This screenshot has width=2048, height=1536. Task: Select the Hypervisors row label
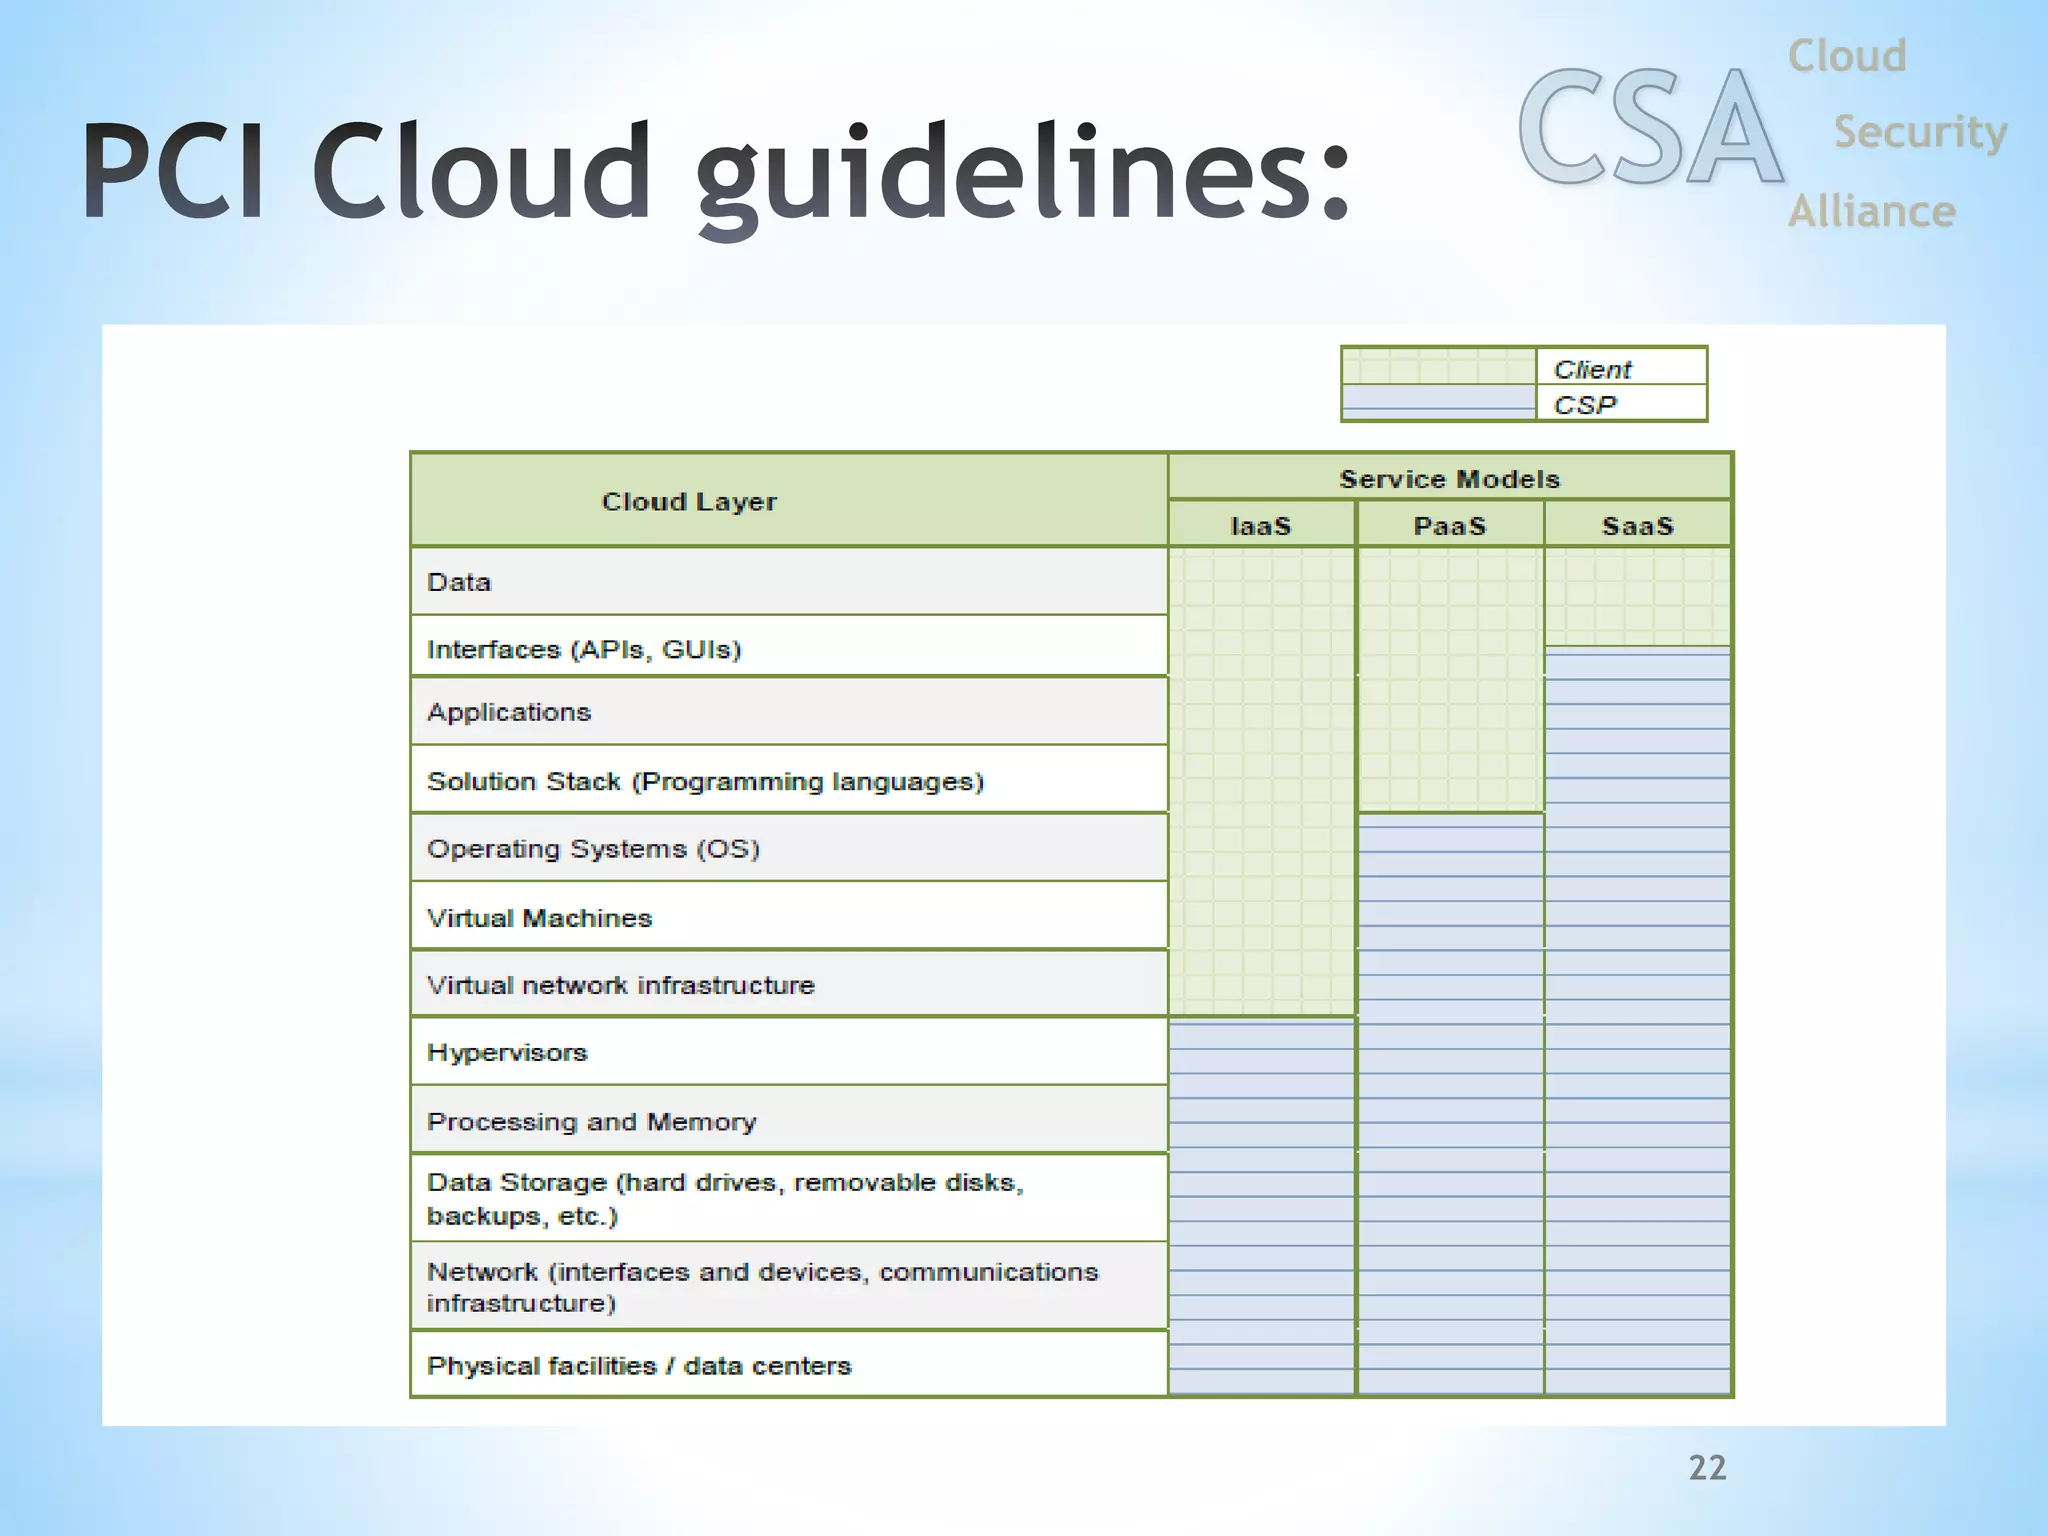[507, 1052]
